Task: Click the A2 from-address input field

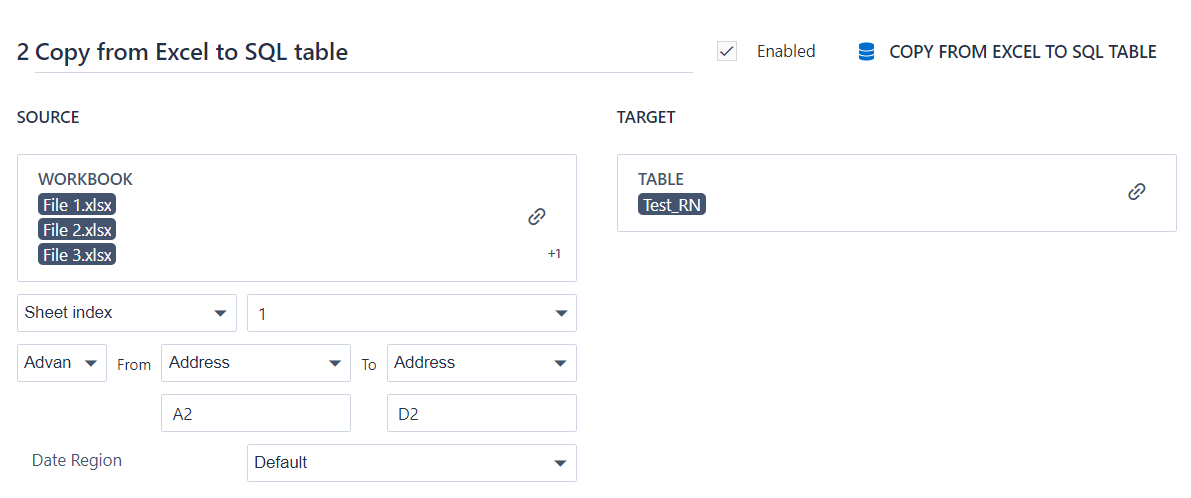Action: tap(255, 413)
